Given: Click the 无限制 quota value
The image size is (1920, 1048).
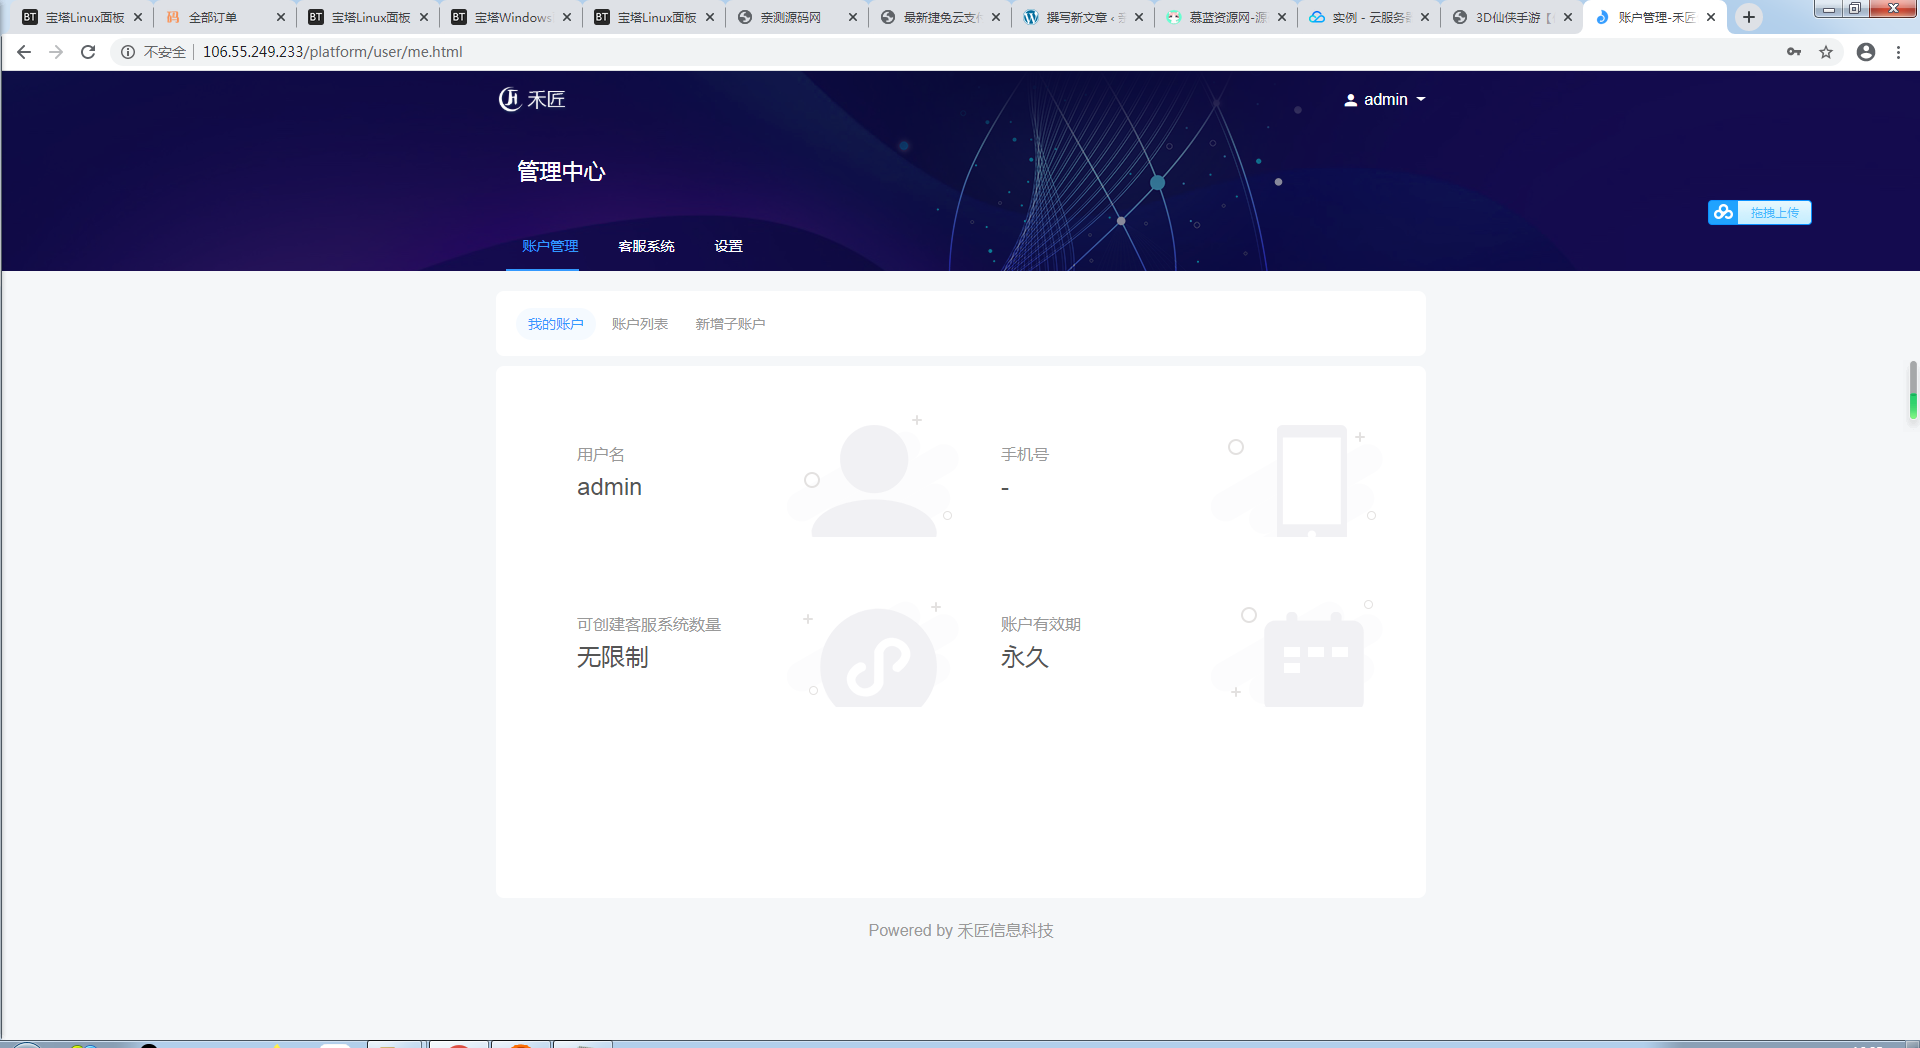Looking at the screenshot, I should click(612, 657).
